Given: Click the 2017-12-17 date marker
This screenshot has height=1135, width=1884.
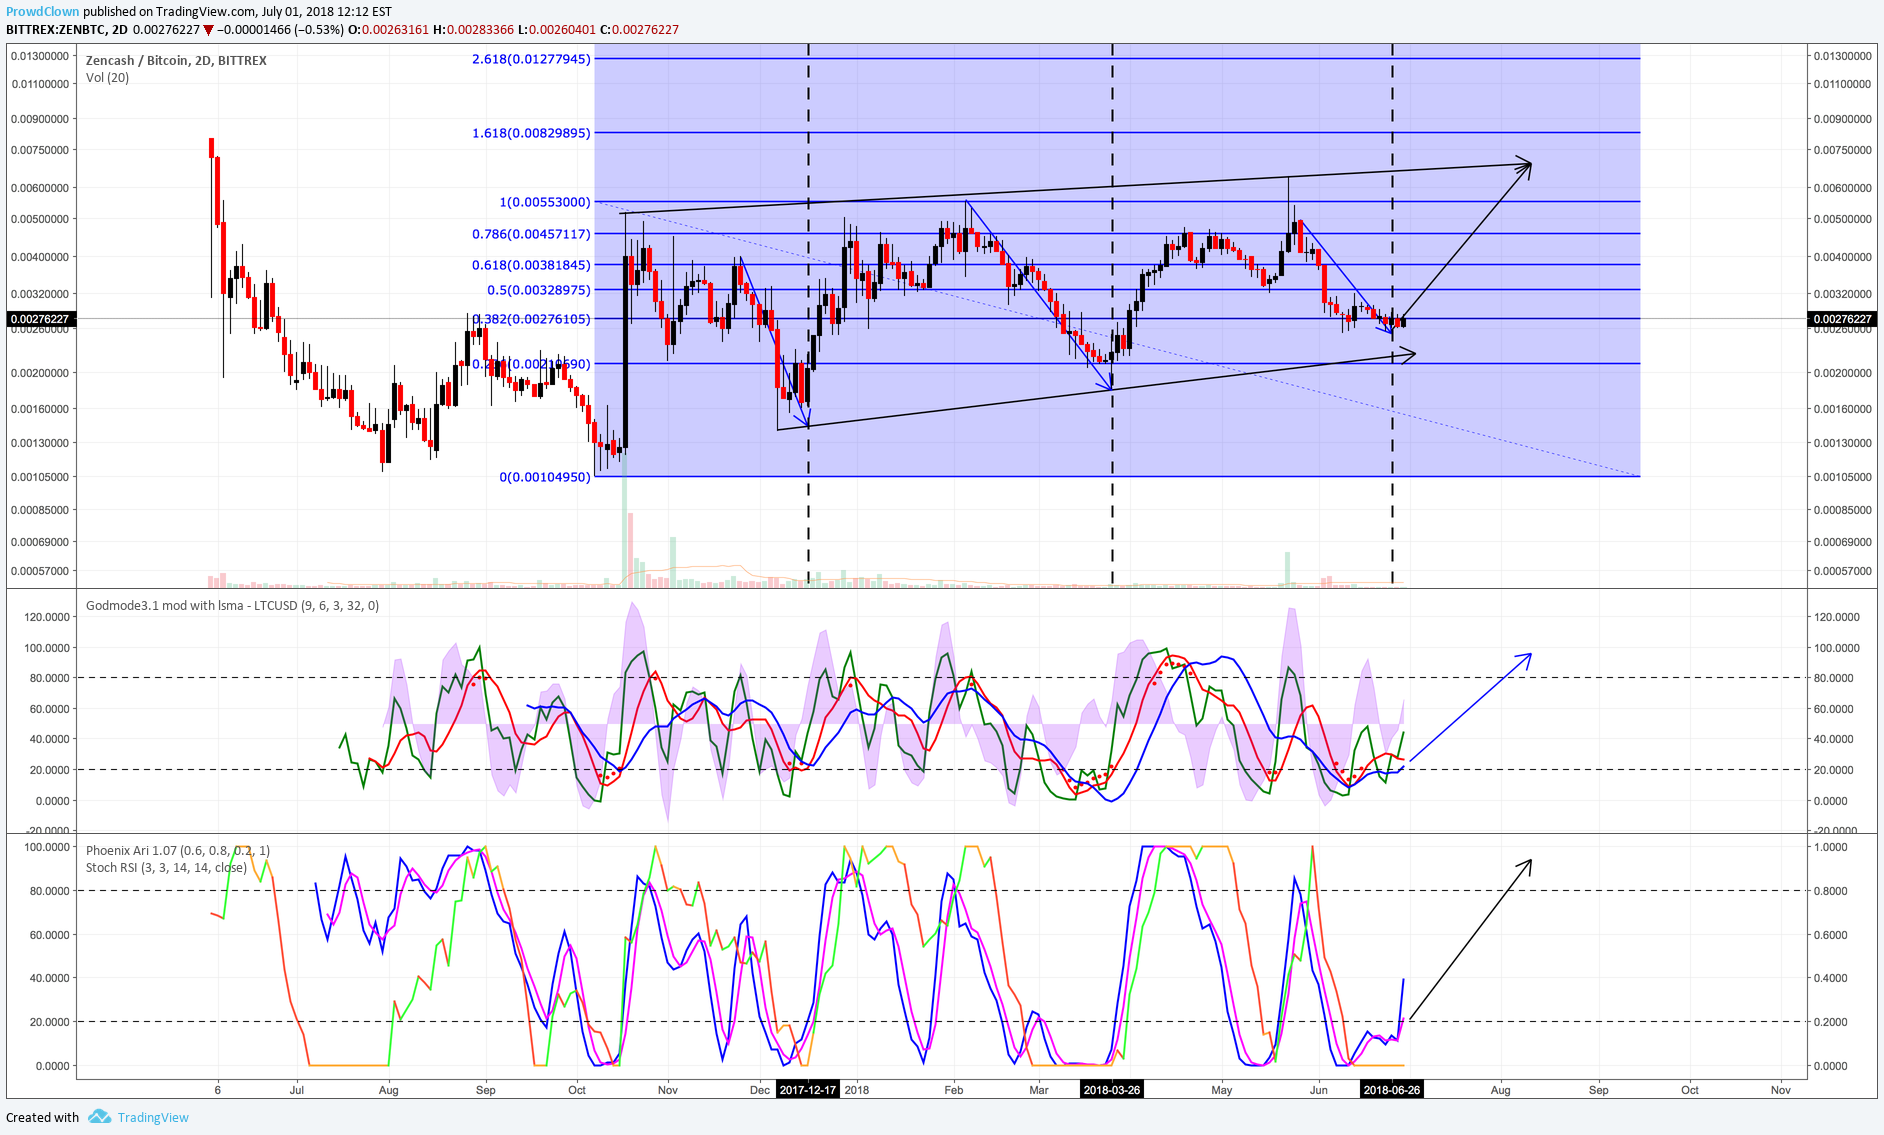Looking at the screenshot, I should [808, 1090].
